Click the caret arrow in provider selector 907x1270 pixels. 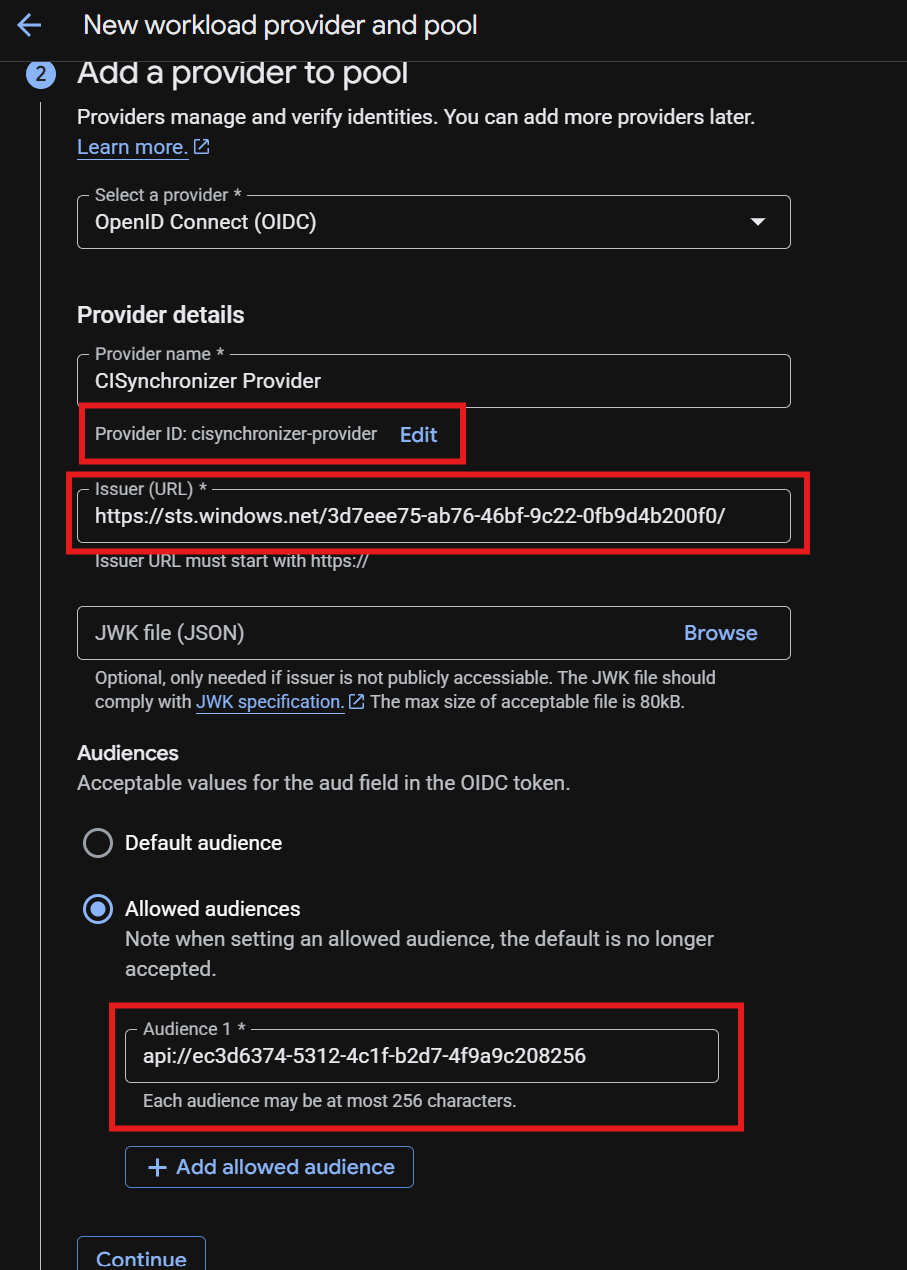758,222
